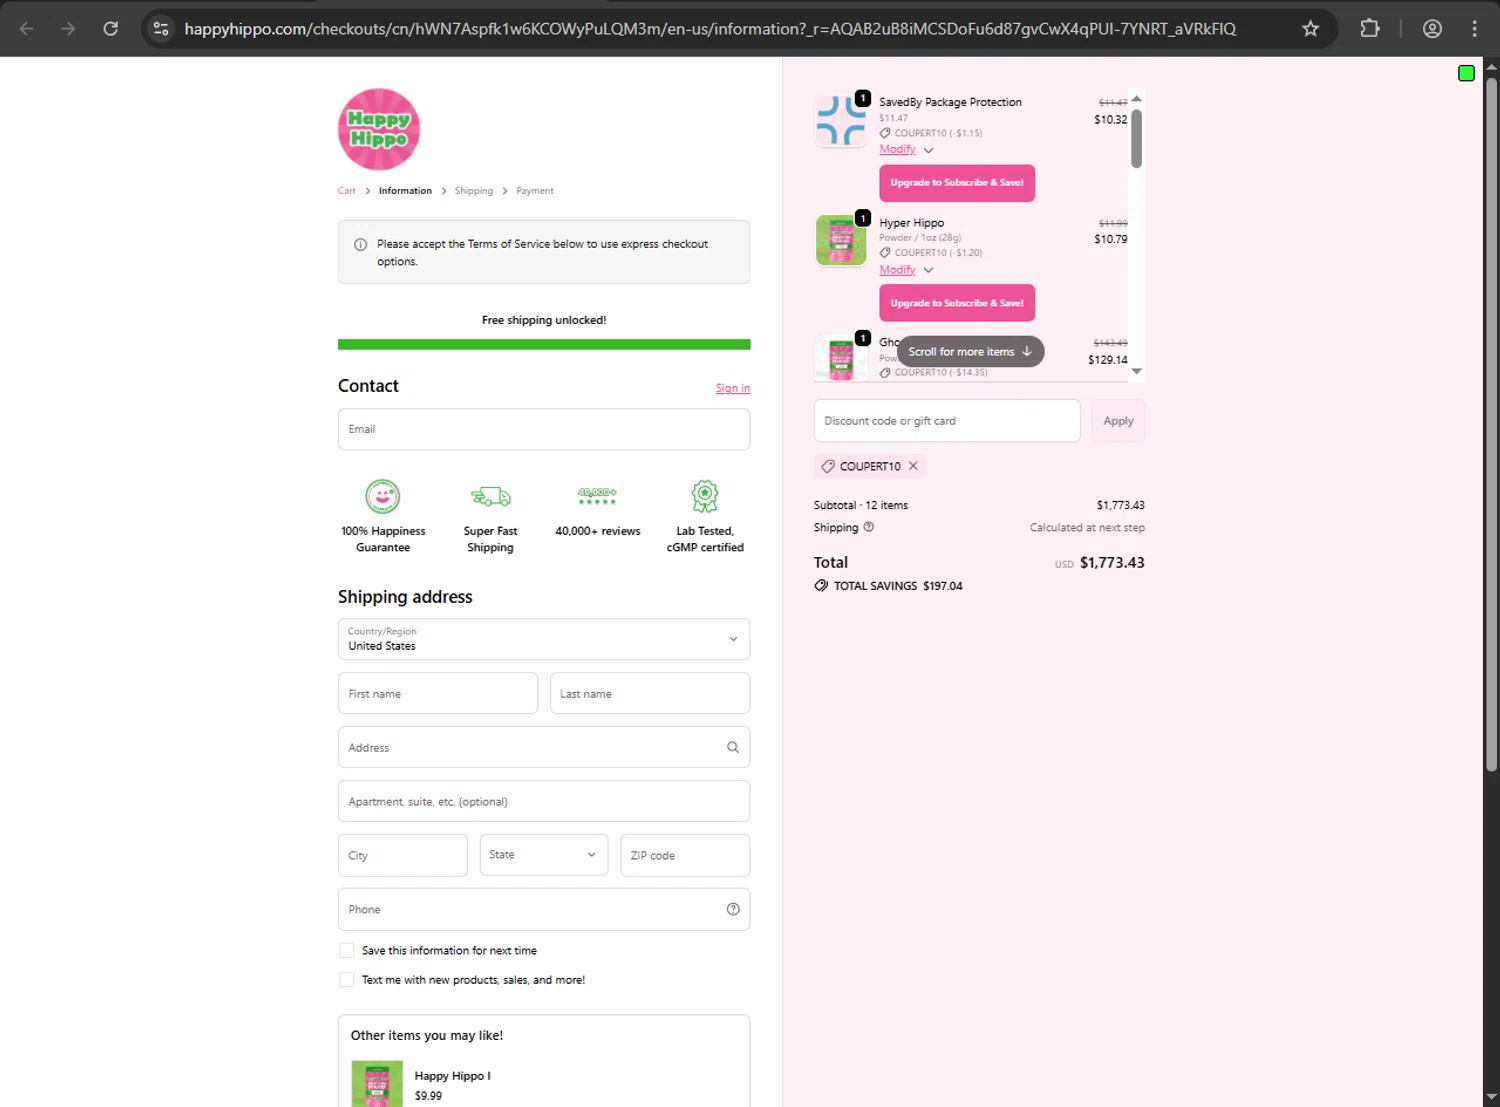1500x1107 pixels.
Task: Click the Address field search icon
Action: click(x=733, y=747)
